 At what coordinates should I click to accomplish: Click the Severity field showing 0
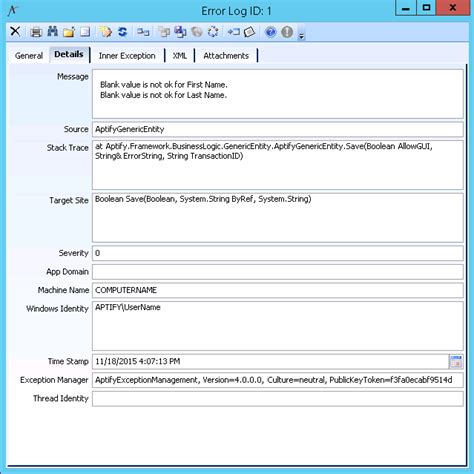pos(278,253)
